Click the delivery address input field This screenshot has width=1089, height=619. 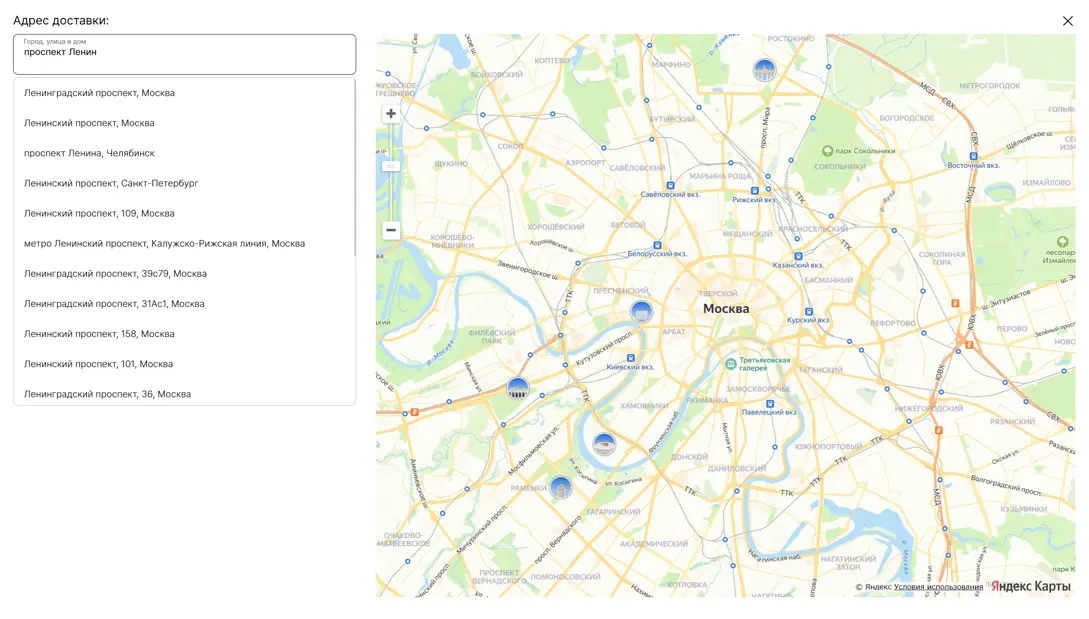click(184, 55)
